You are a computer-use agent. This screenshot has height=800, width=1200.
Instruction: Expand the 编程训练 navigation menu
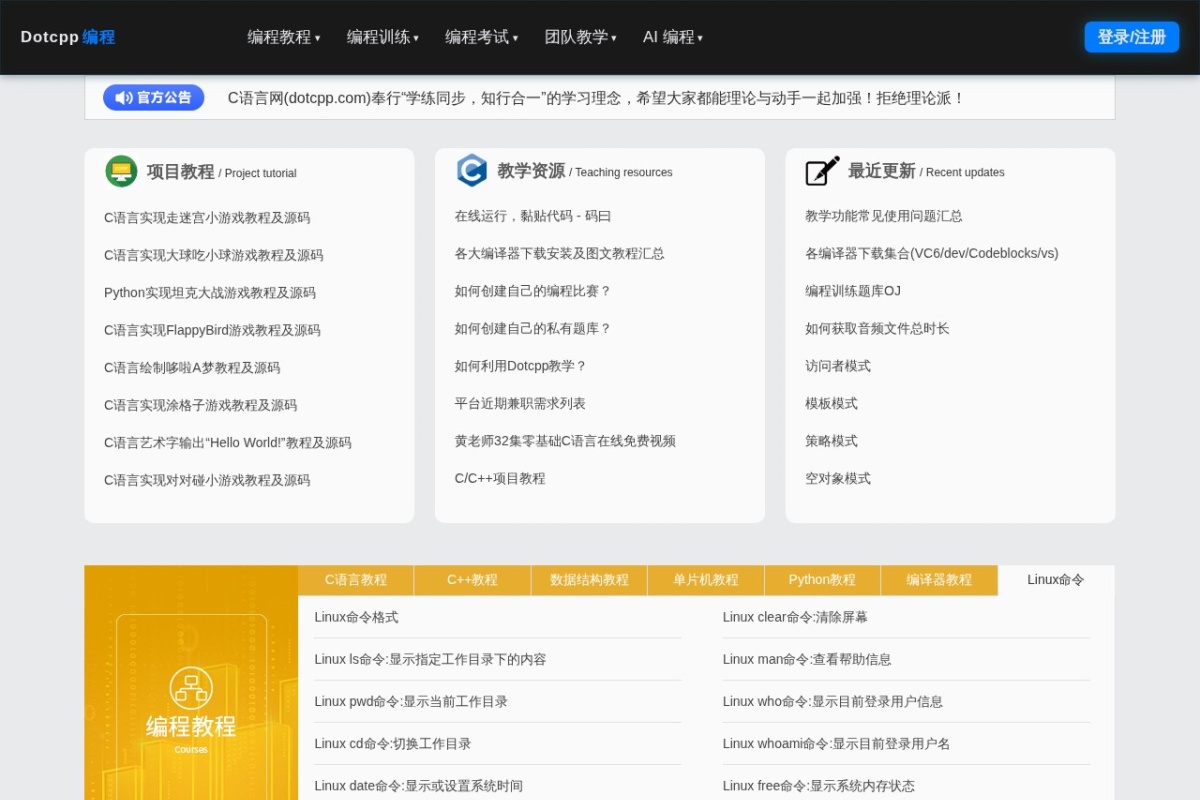coord(383,37)
